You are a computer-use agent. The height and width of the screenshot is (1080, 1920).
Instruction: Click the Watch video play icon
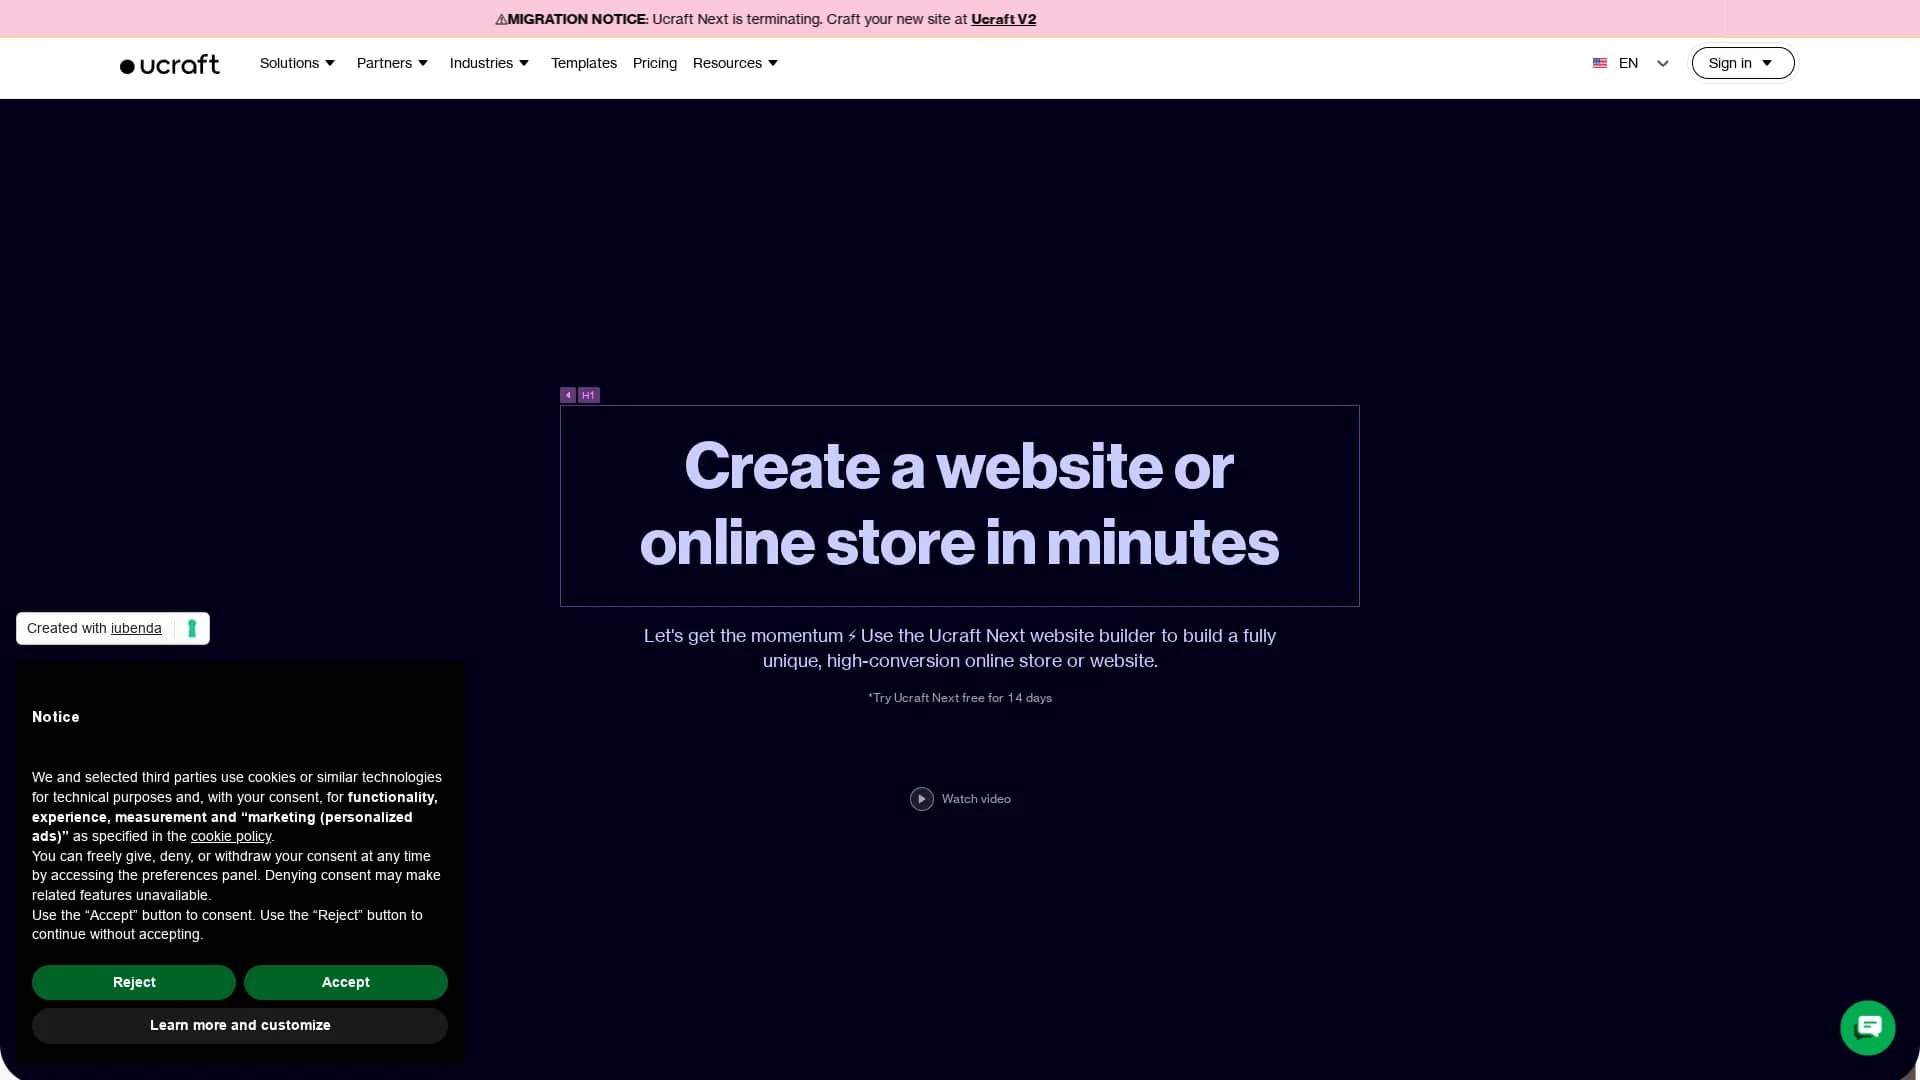point(921,799)
